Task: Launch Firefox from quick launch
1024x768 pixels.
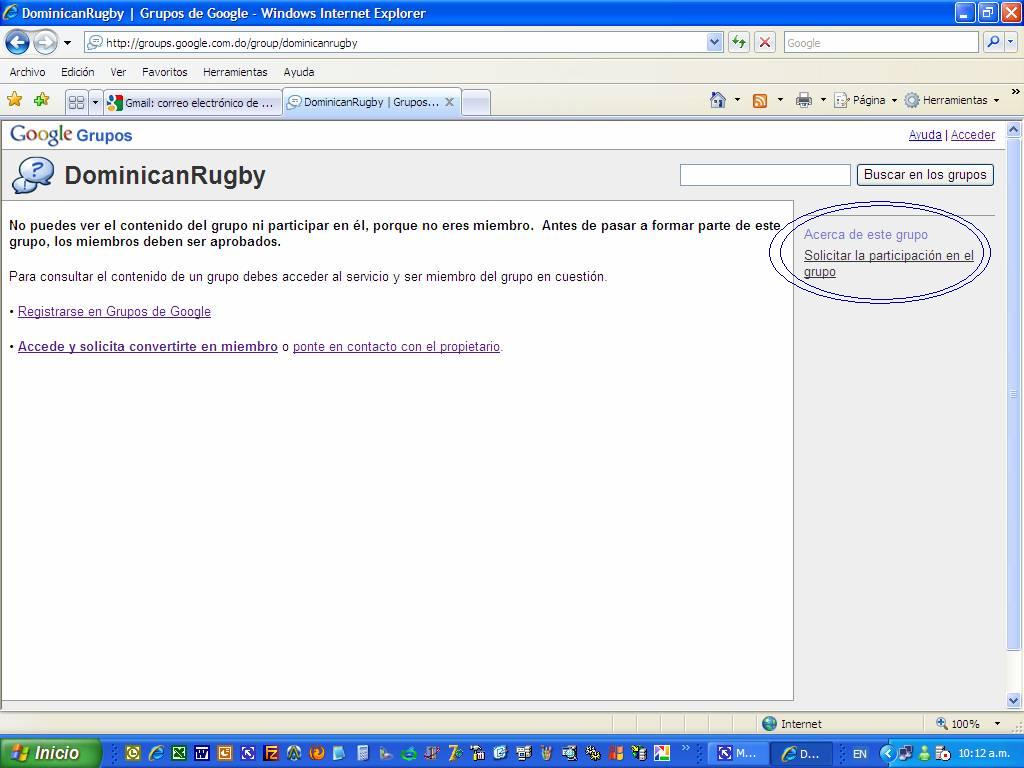Action: tap(317, 753)
